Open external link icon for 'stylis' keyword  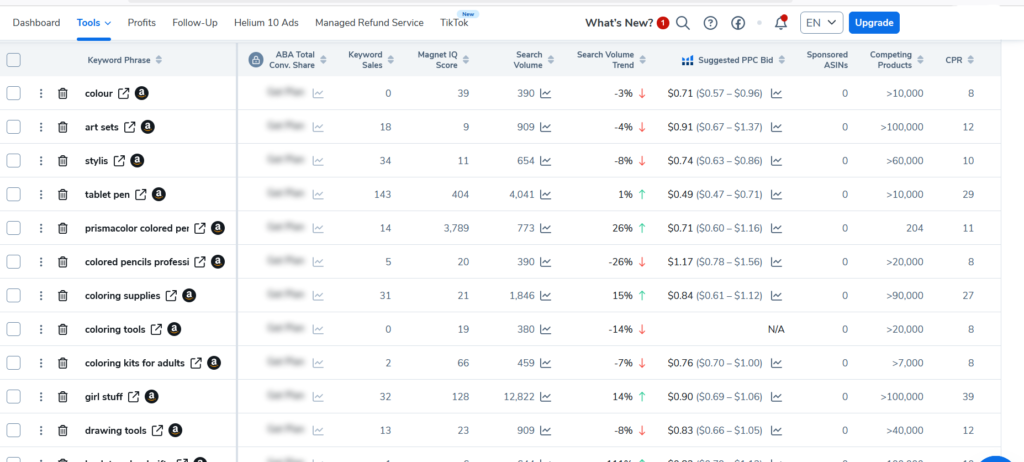point(119,160)
